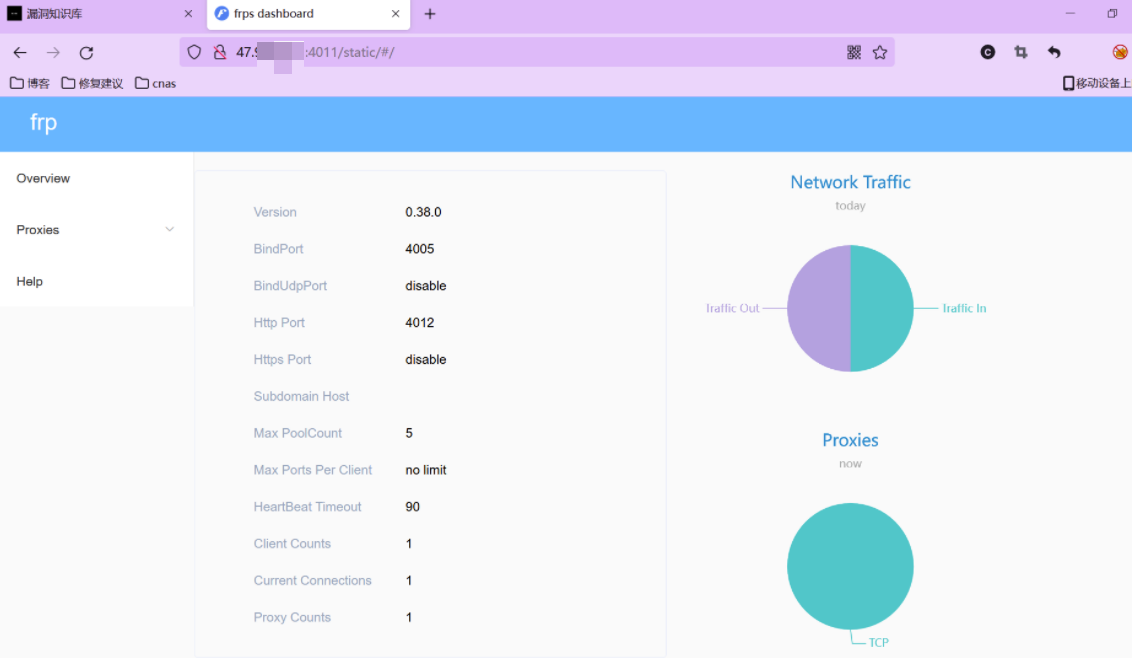This screenshot has width=1133, height=658.
Task: Click the Current Connections label
Action: click(x=312, y=581)
